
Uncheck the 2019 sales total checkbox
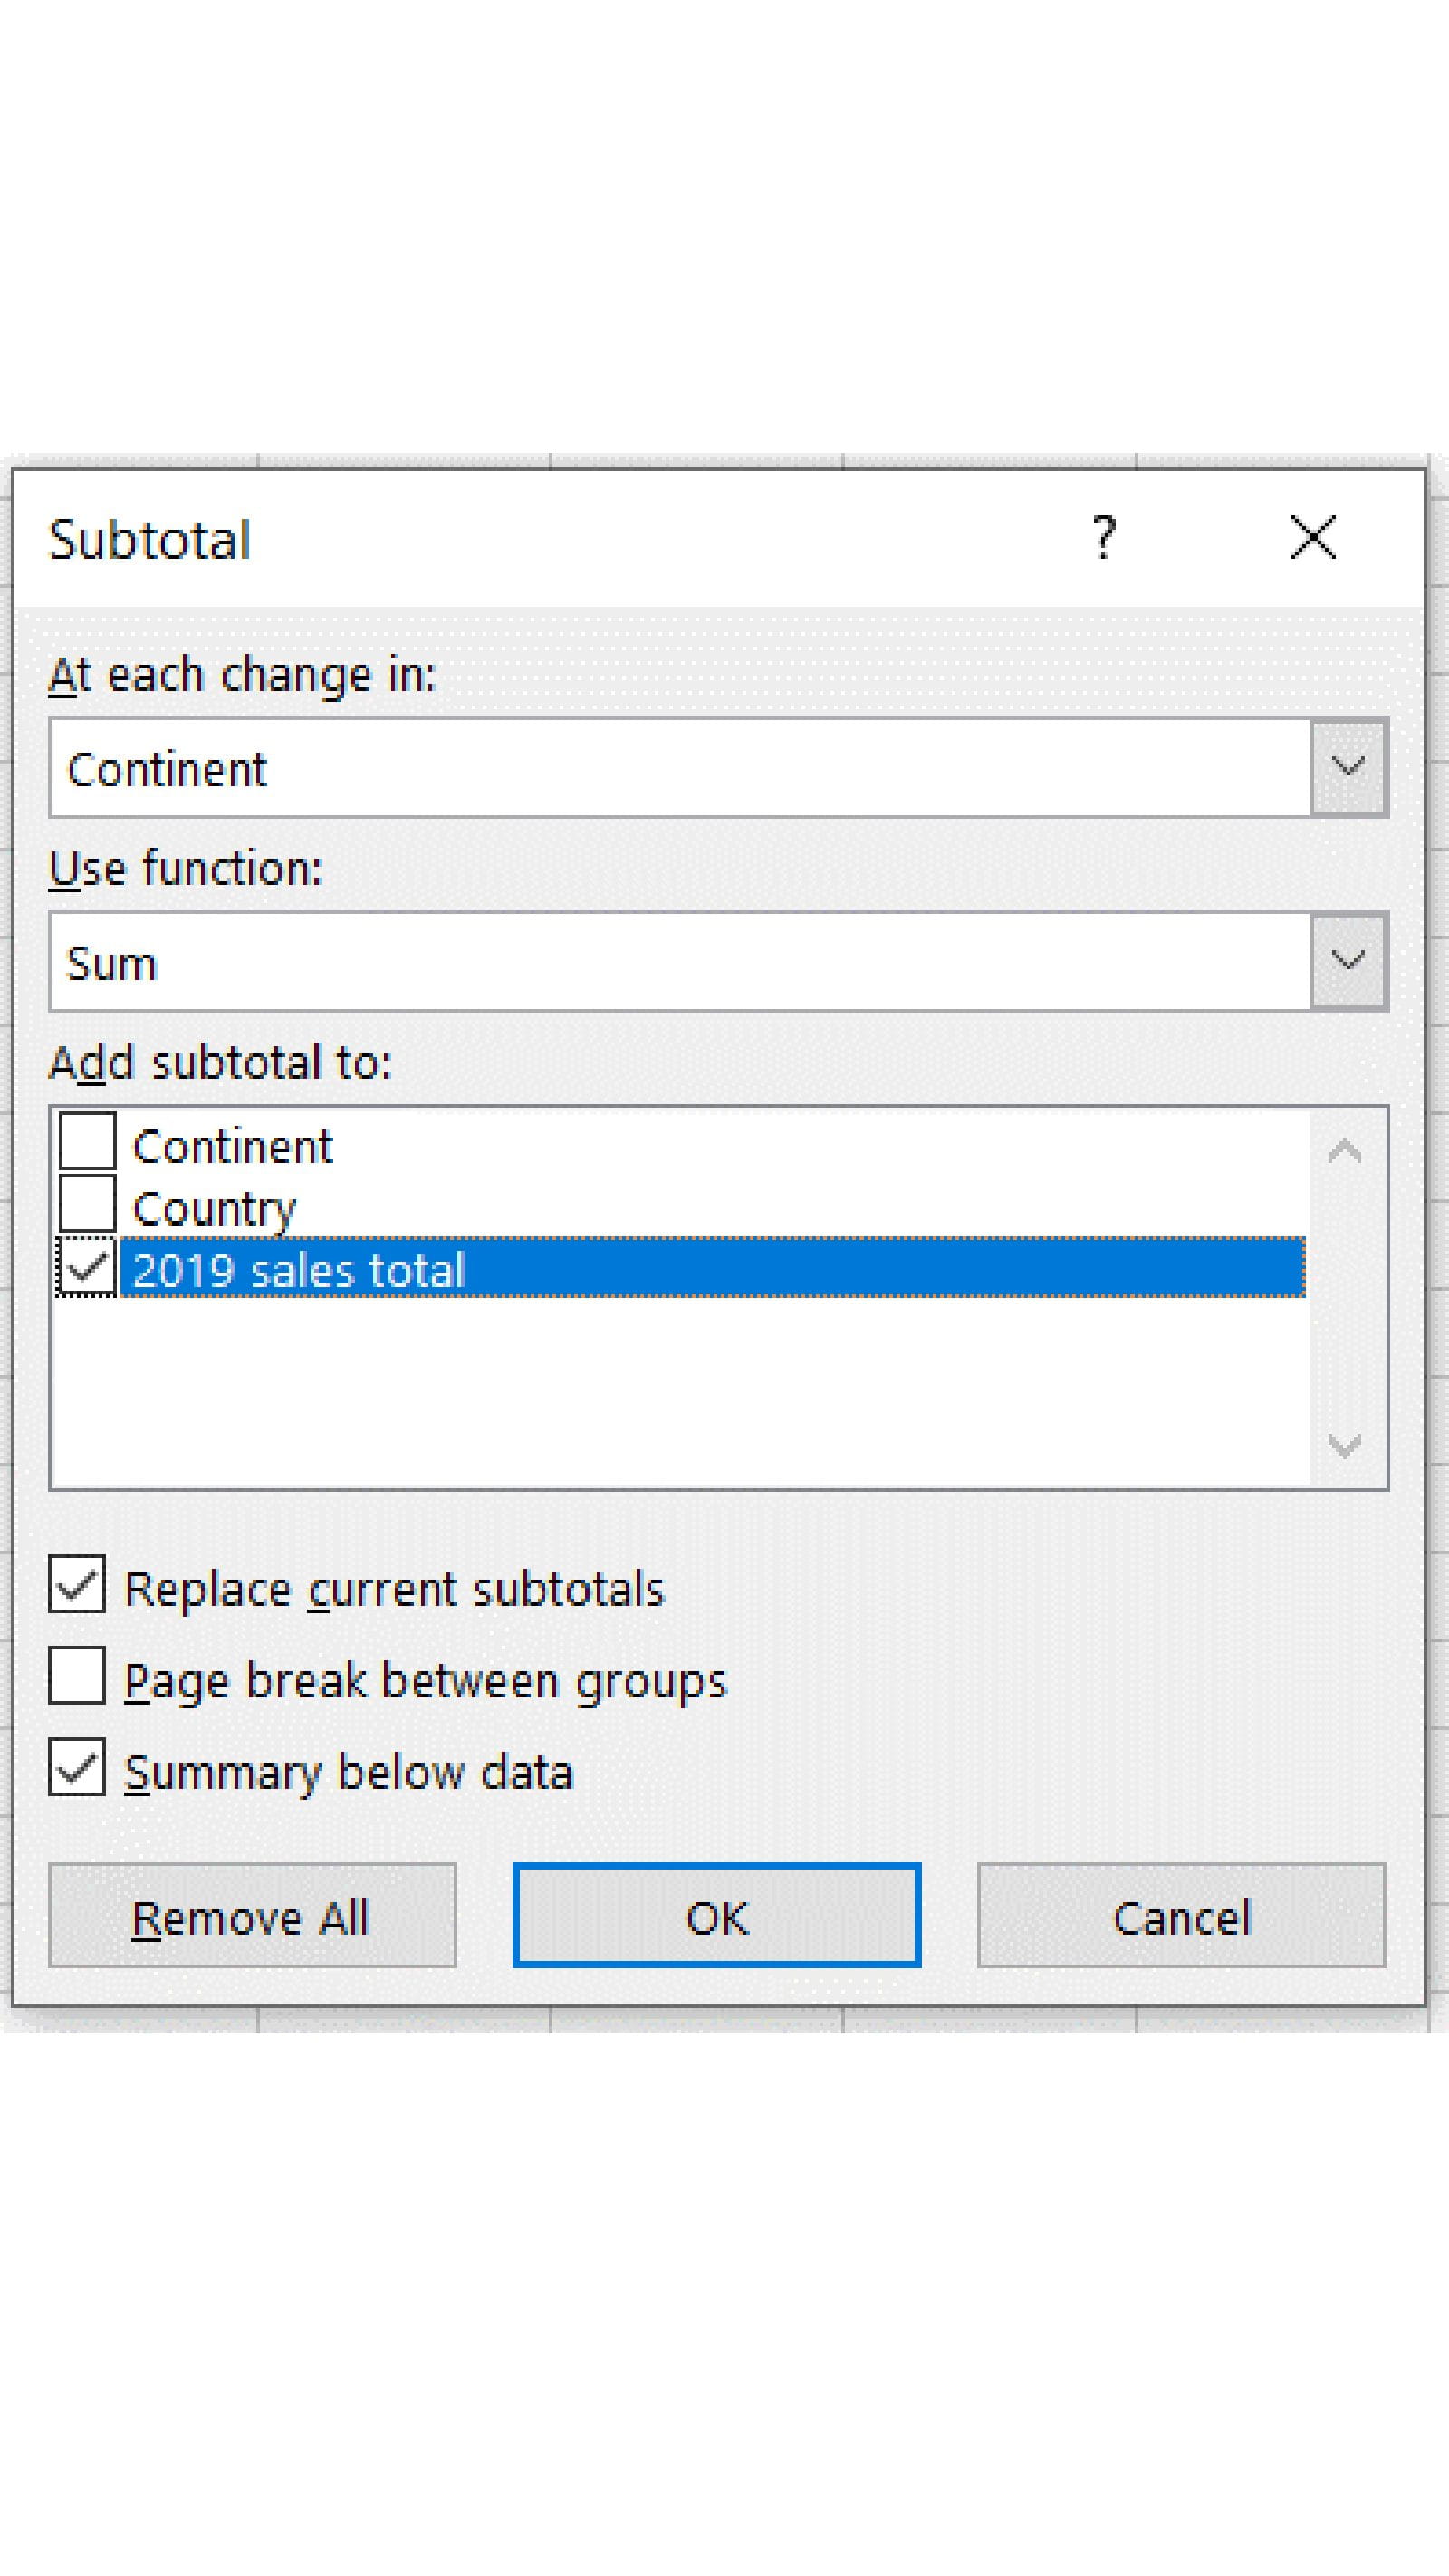click(87, 1268)
